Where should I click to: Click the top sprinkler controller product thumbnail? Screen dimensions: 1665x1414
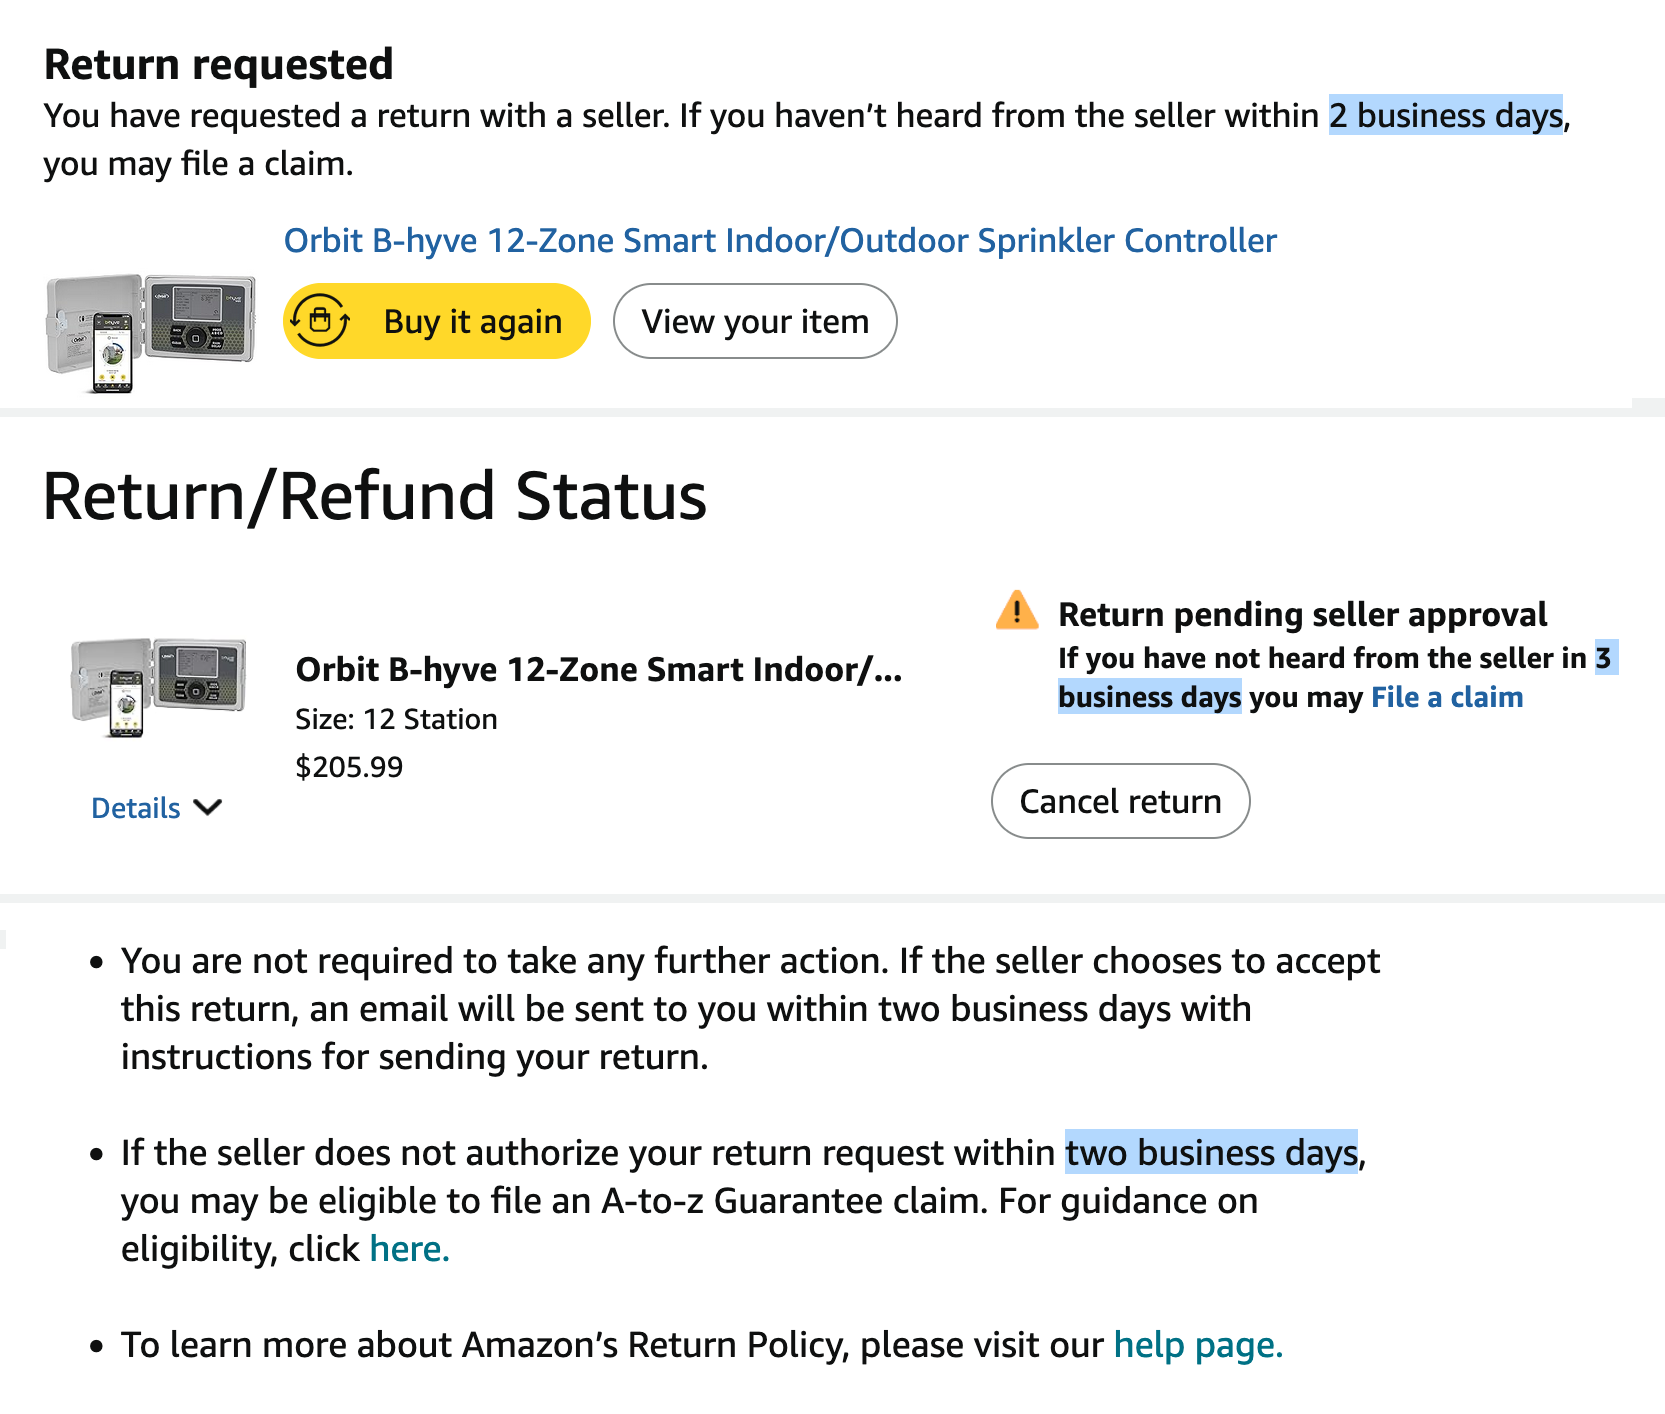[150, 332]
